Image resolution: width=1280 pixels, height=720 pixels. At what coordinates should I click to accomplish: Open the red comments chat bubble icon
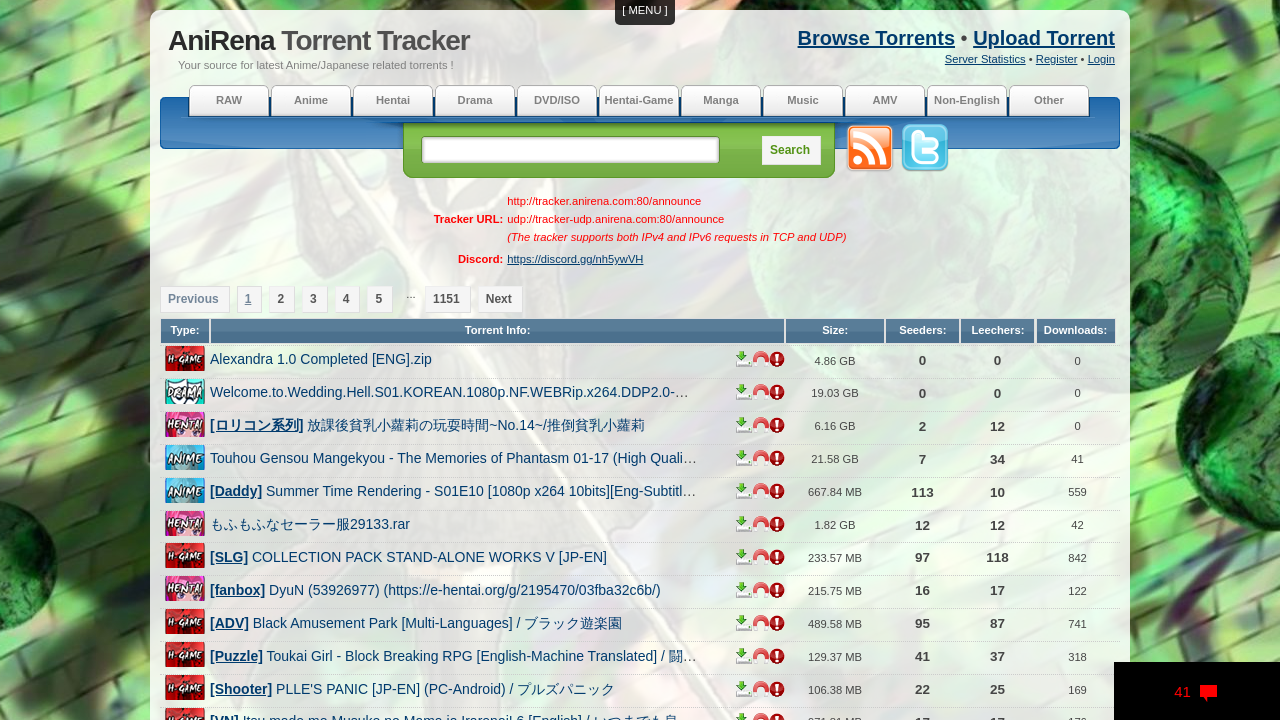pyautogui.click(x=1208, y=693)
